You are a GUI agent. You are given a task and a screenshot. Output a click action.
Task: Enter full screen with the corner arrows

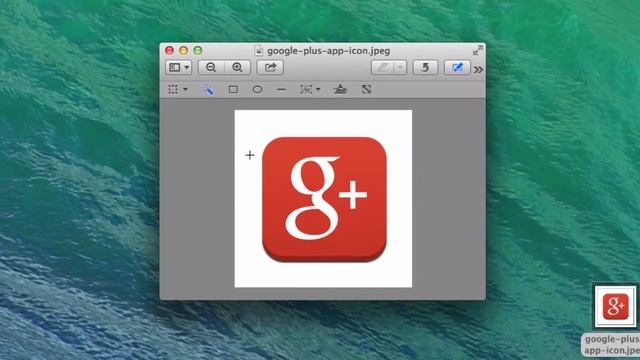click(x=477, y=51)
